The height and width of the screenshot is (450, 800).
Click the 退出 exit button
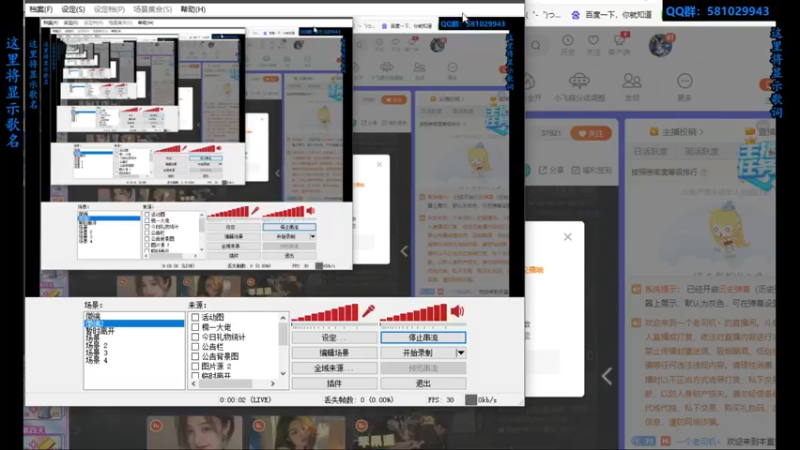[423, 383]
